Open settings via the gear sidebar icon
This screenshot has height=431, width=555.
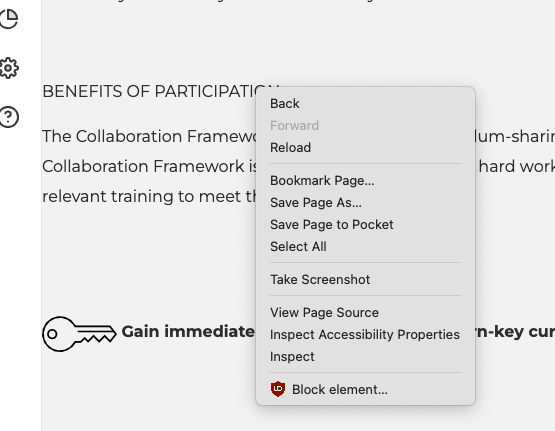(x=8, y=68)
